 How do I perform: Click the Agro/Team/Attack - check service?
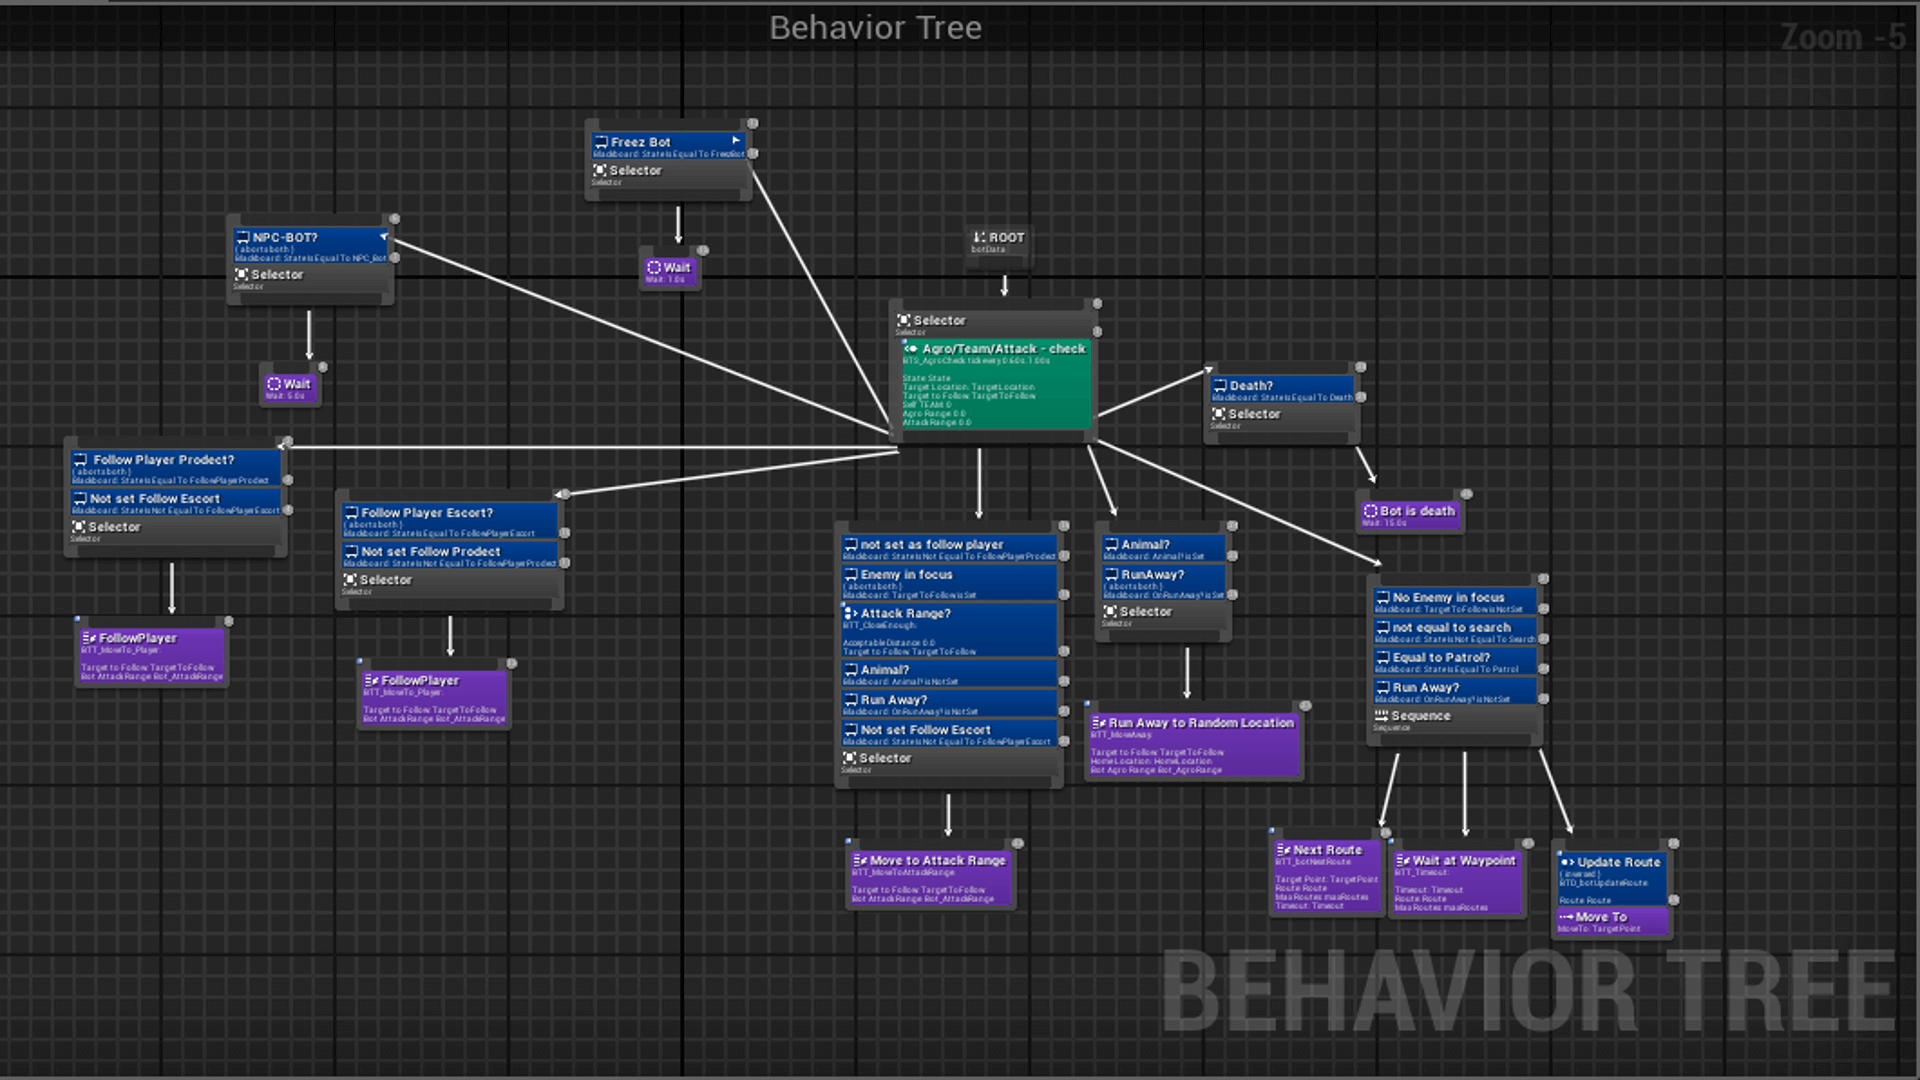[996, 386]
